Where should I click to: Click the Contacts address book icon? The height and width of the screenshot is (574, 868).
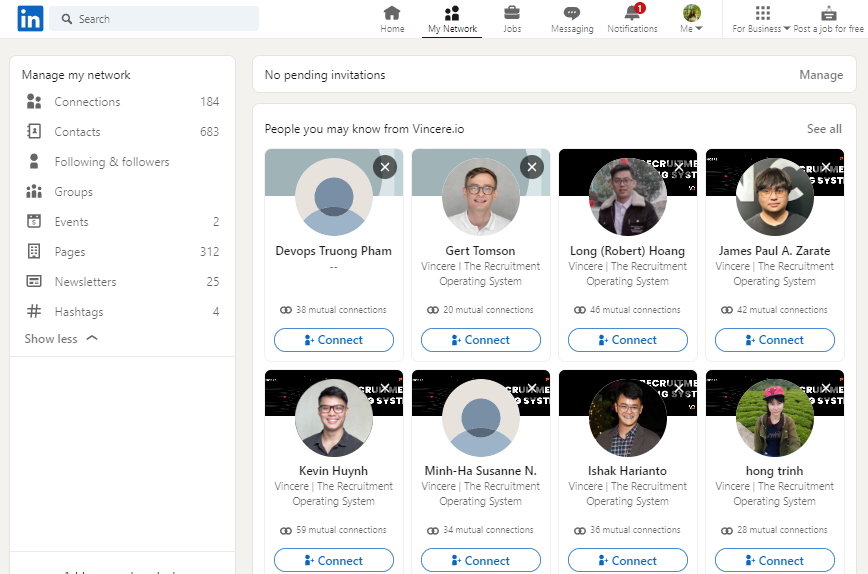click(x=34, y=131)
